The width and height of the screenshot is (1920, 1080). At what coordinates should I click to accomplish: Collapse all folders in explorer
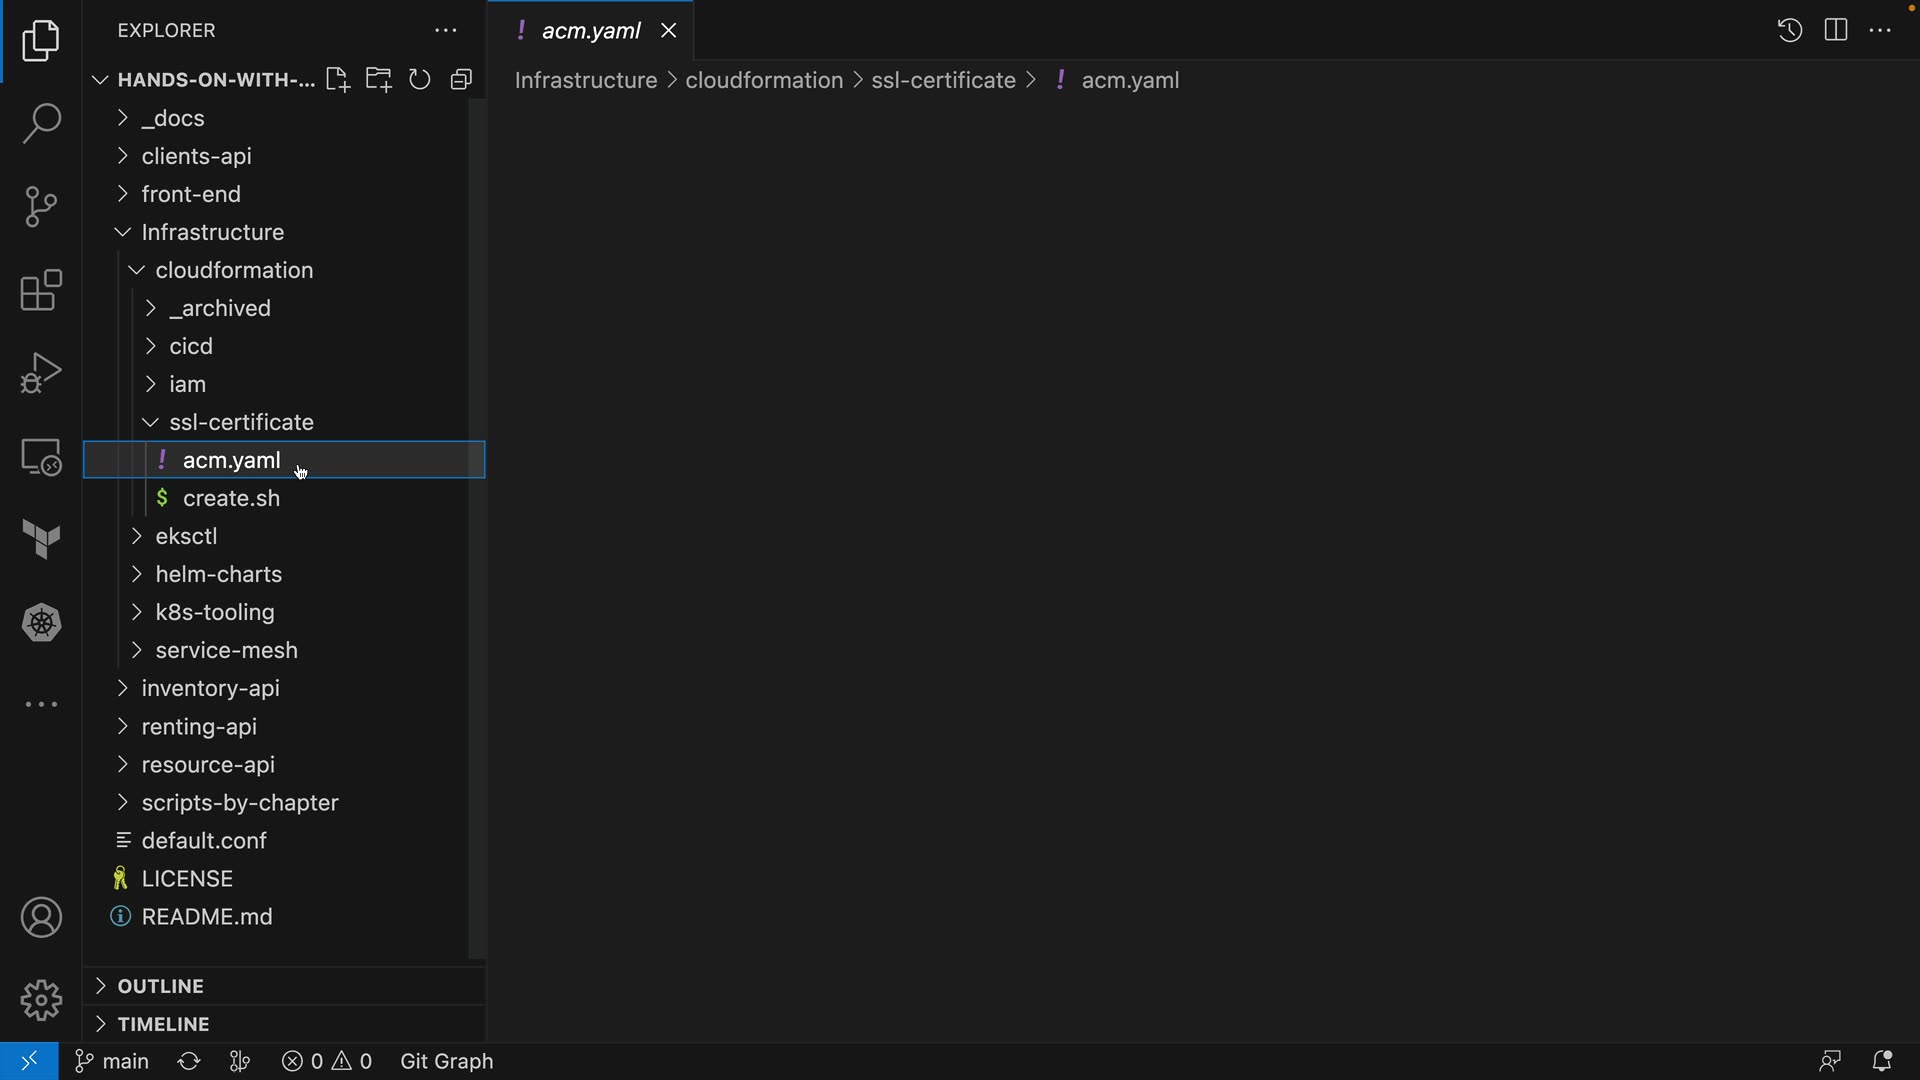[x=461, y=80]
